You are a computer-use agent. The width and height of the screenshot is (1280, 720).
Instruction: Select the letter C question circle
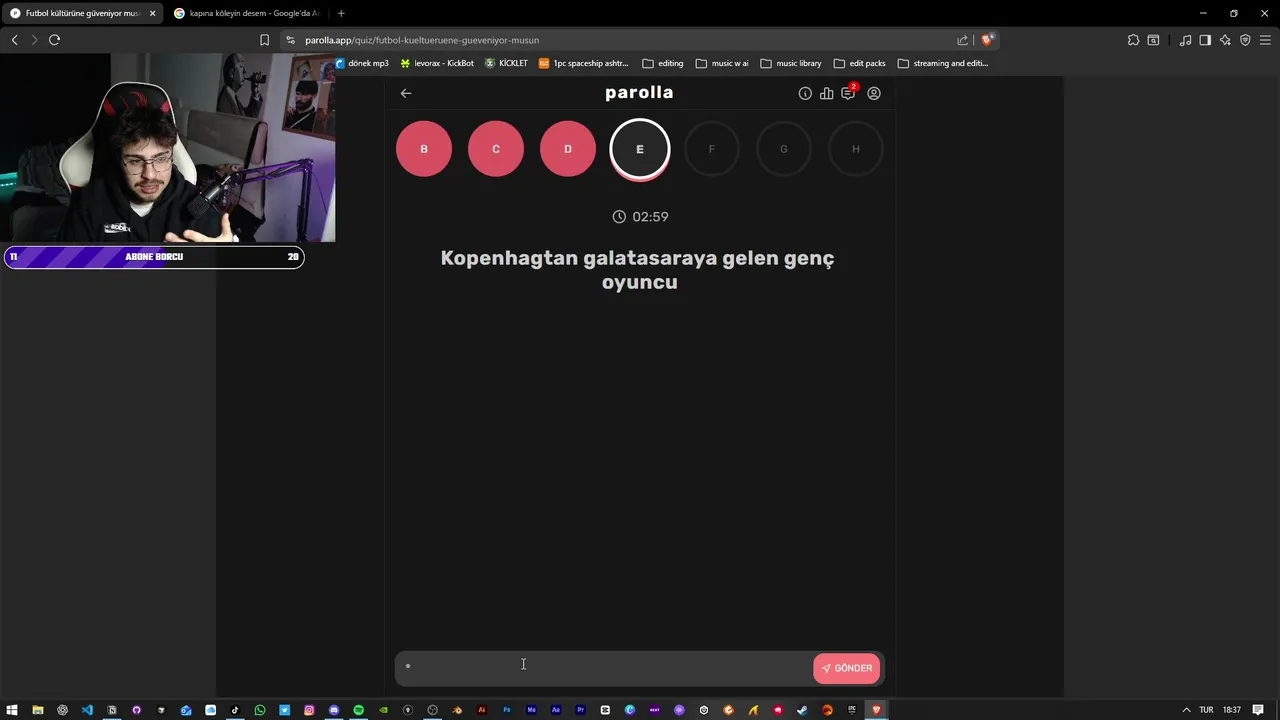tap(496, 149)
